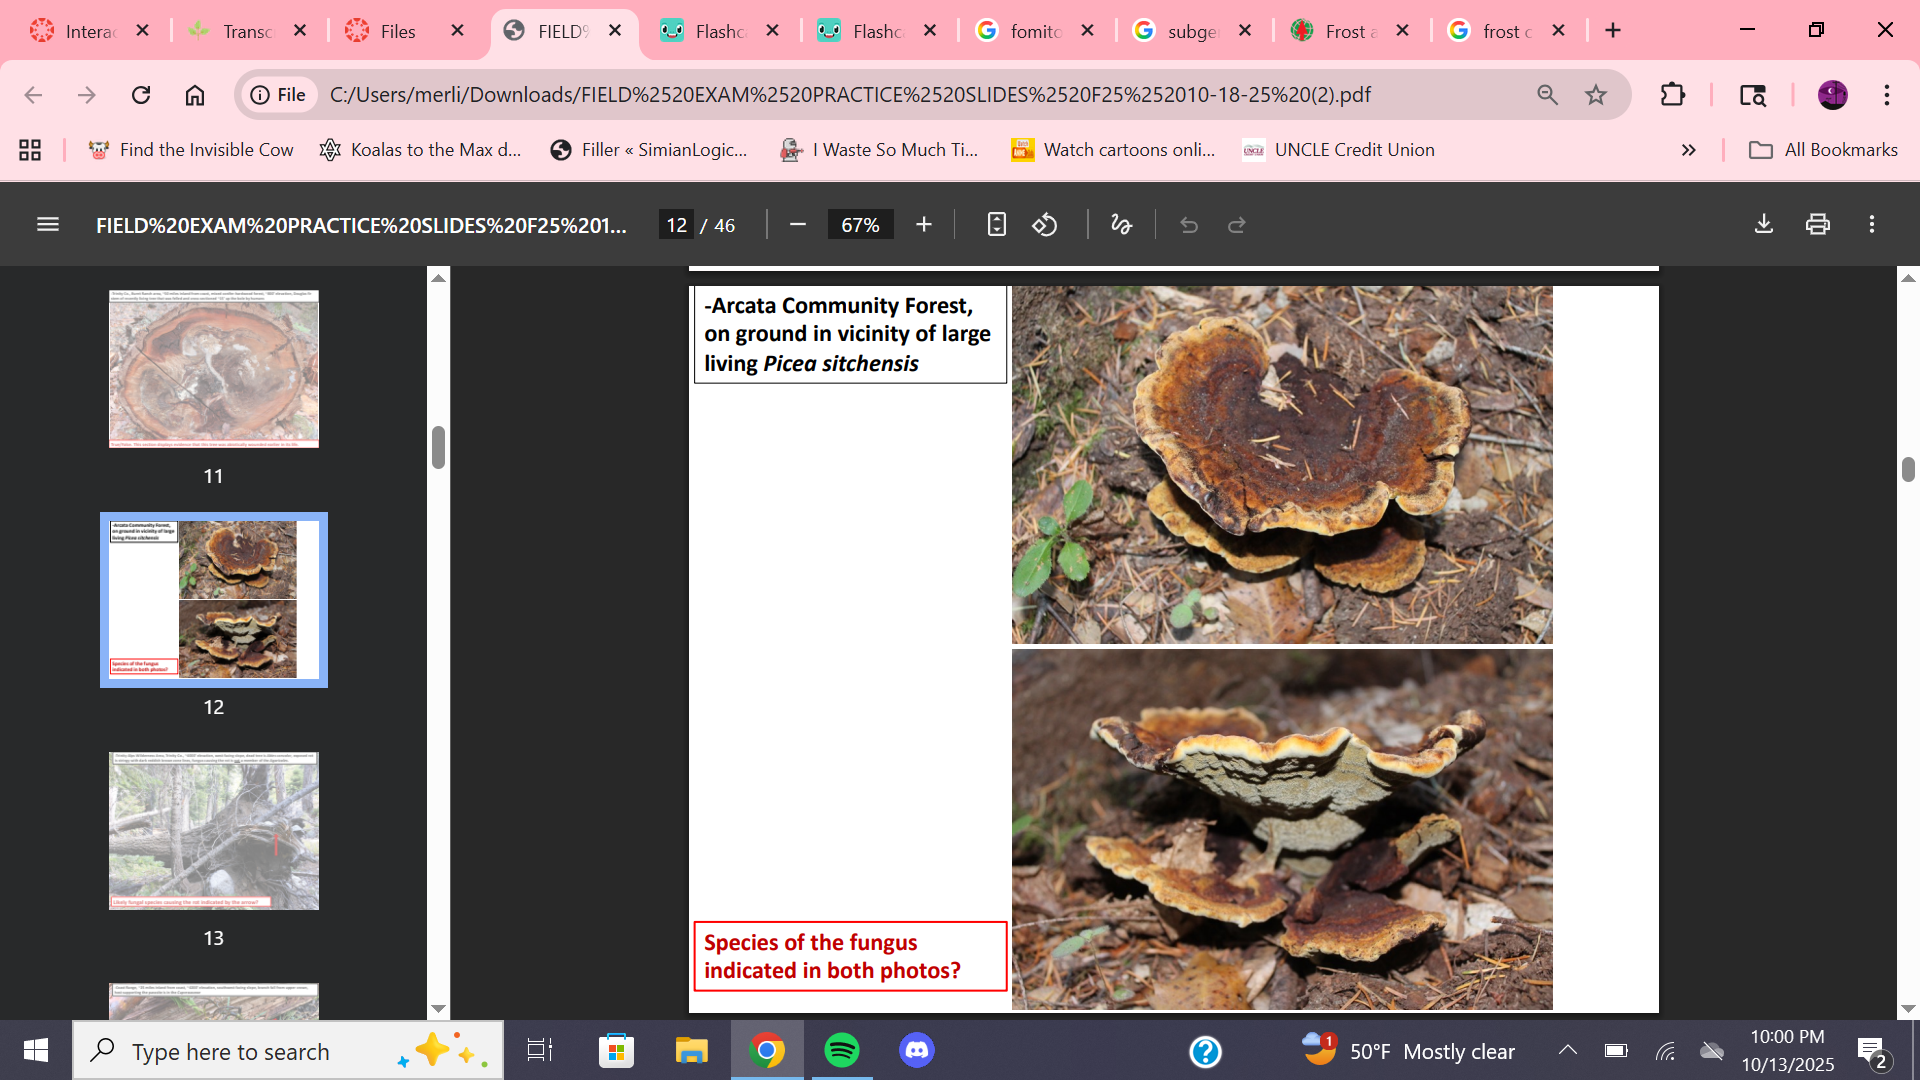1920x1080 pixels.
Task: Click the page number input field
Action: click(677, 225)
